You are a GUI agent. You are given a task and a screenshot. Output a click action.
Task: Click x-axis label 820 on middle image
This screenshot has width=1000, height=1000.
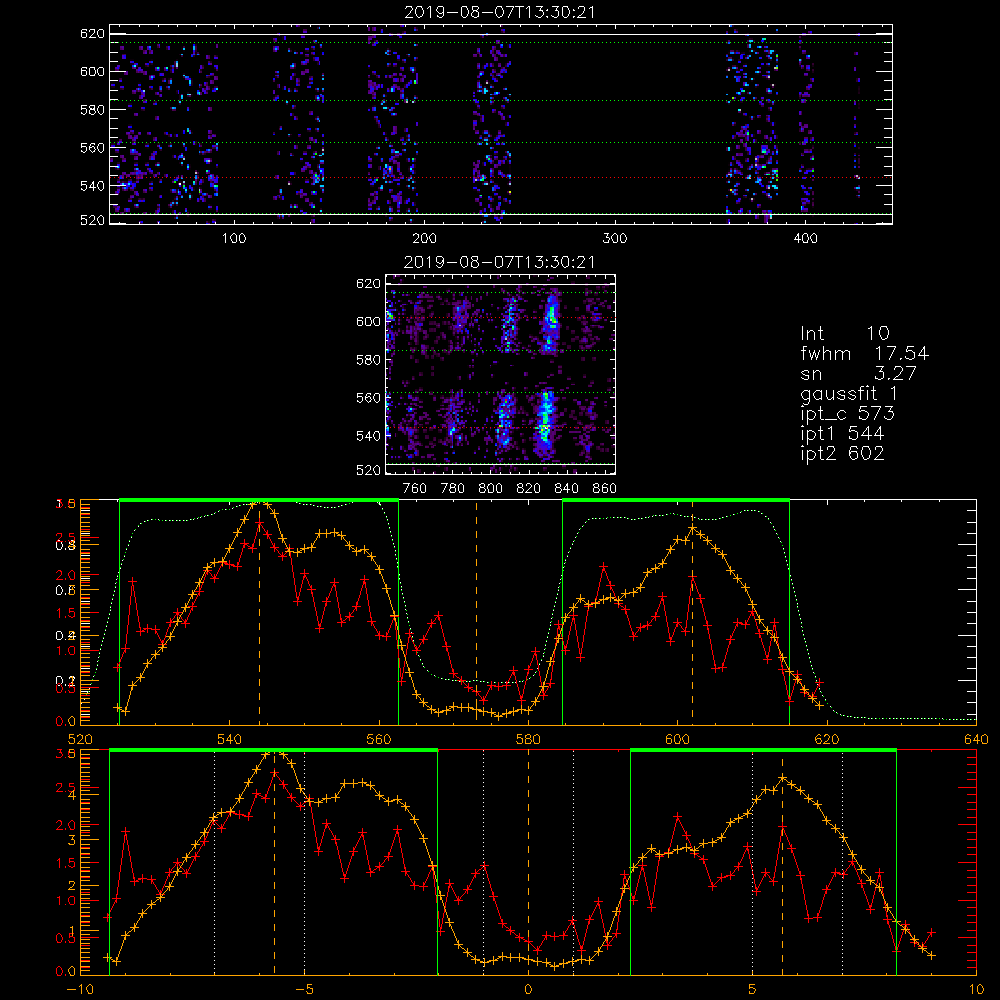(528, 489)
